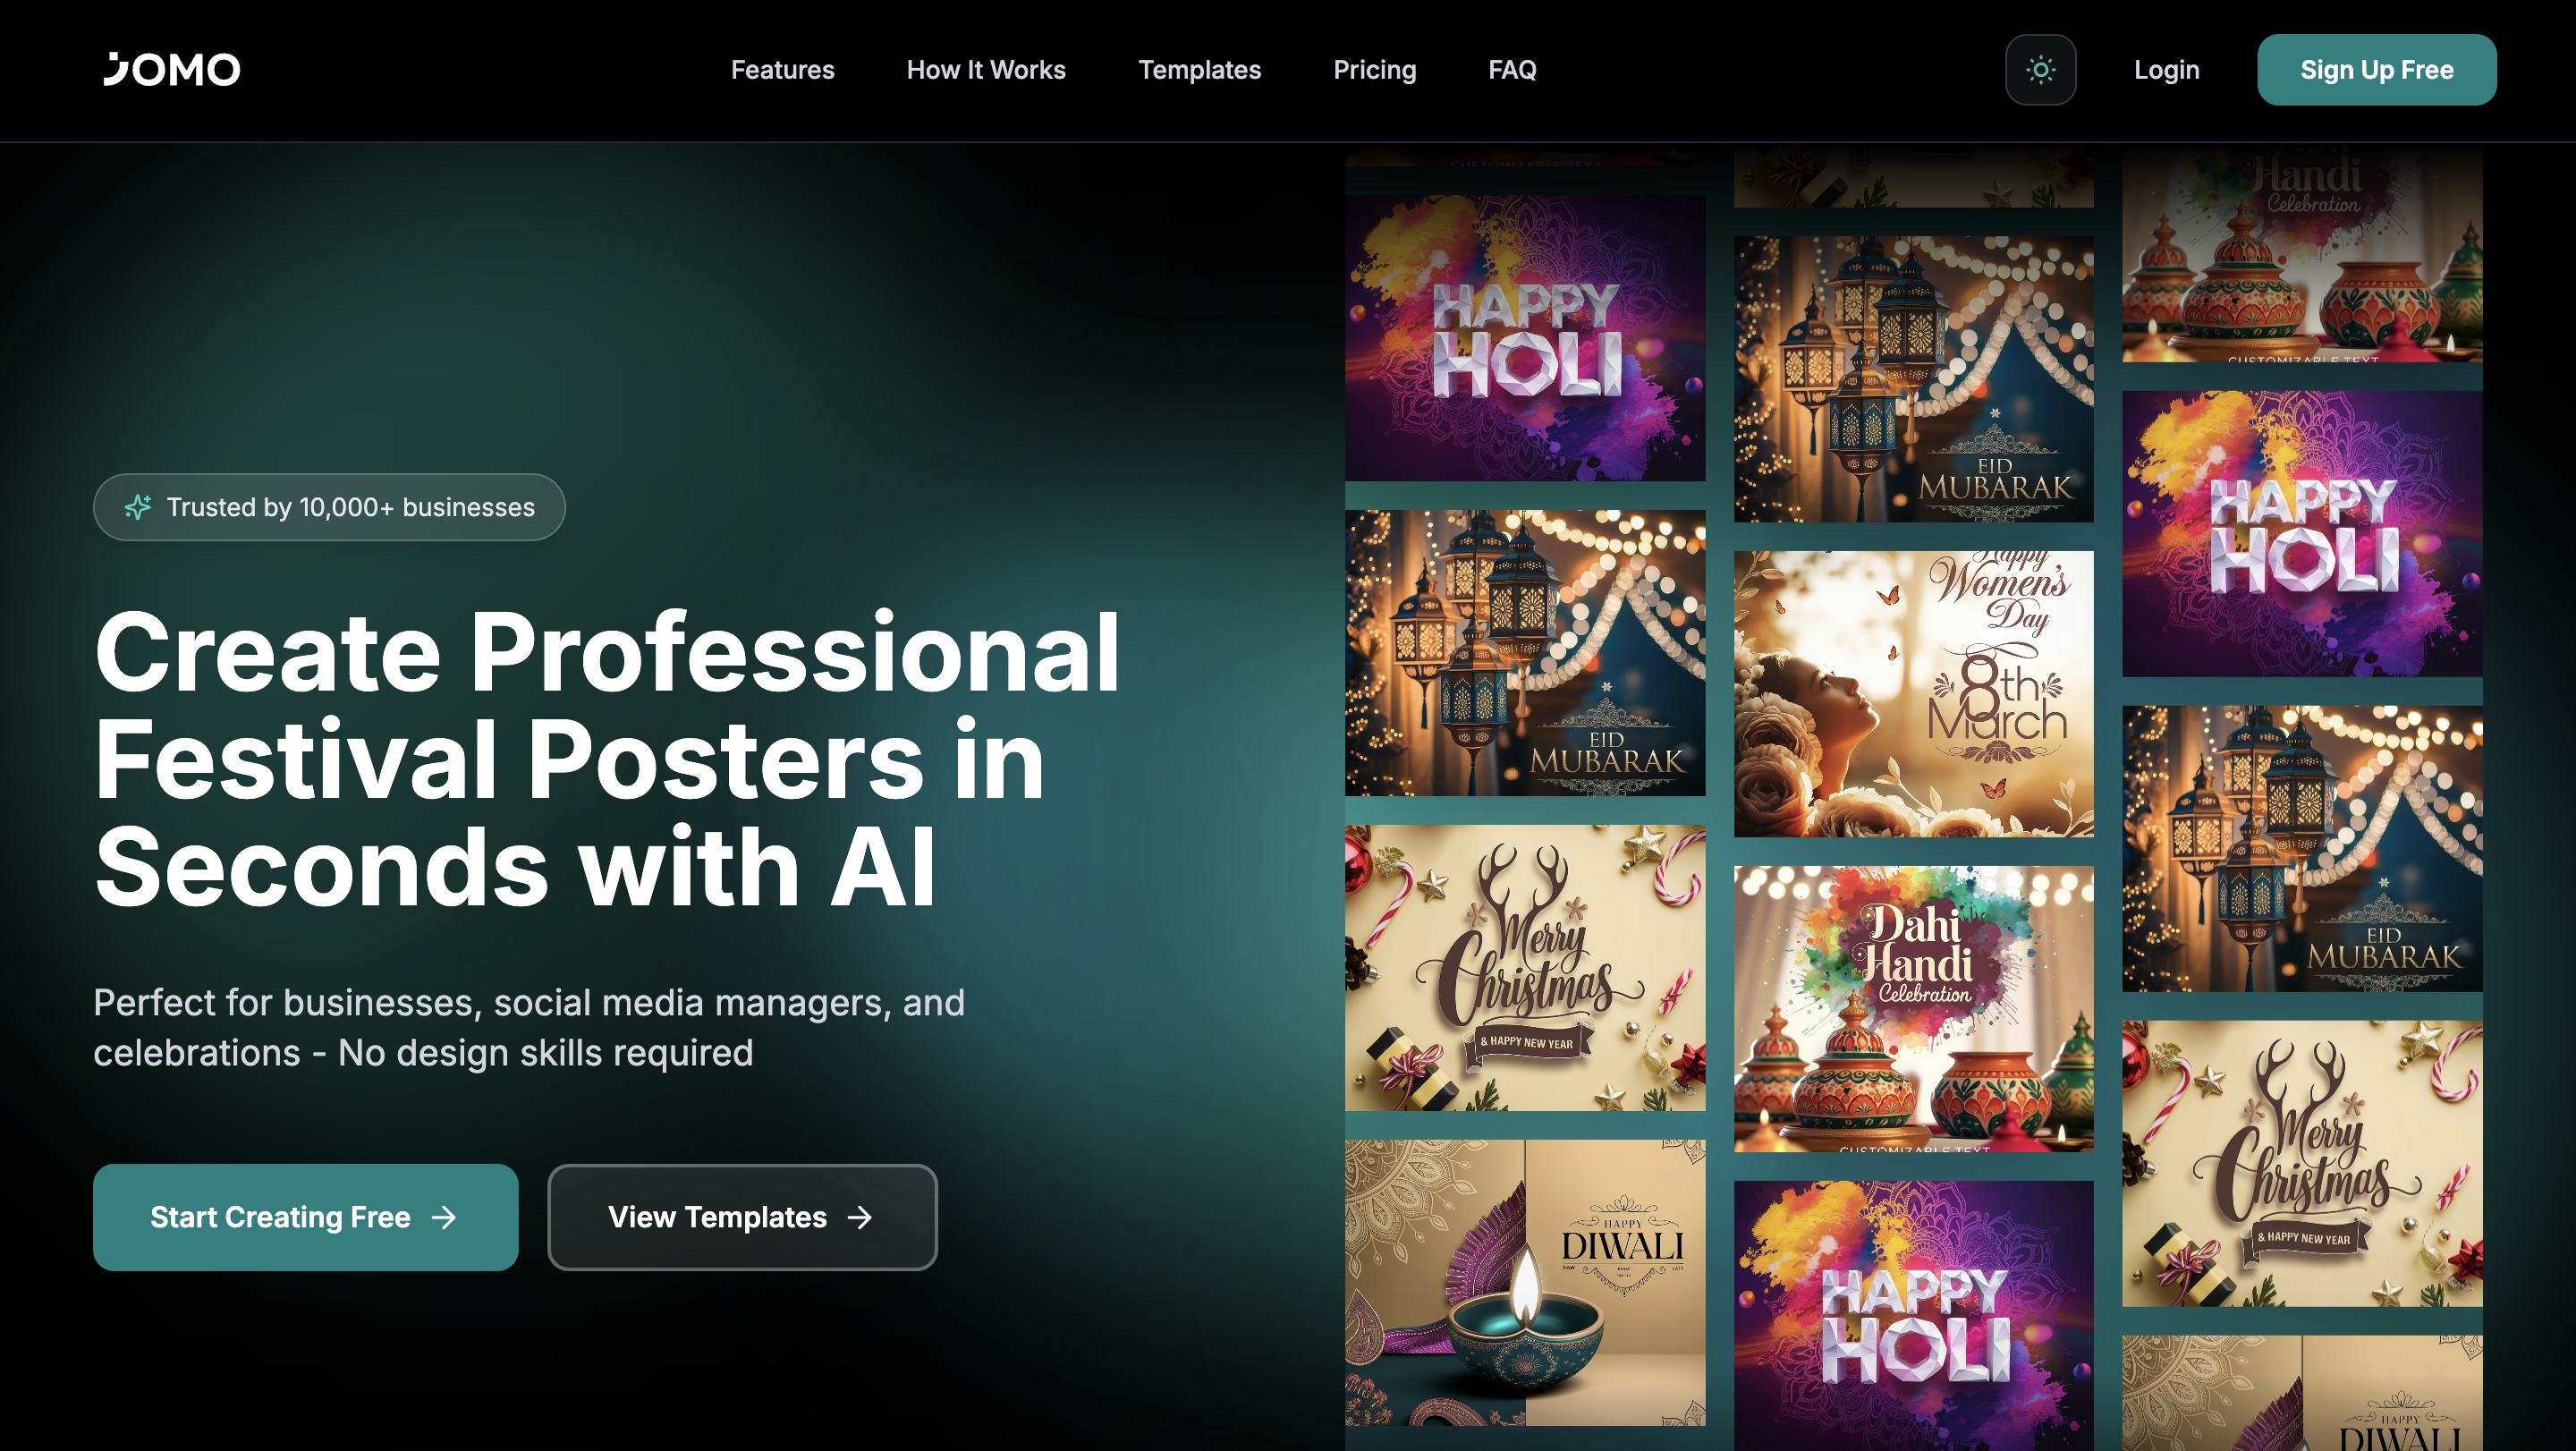
Task: Click the Start Creating Free button
Action: [x=305, y=1217]
